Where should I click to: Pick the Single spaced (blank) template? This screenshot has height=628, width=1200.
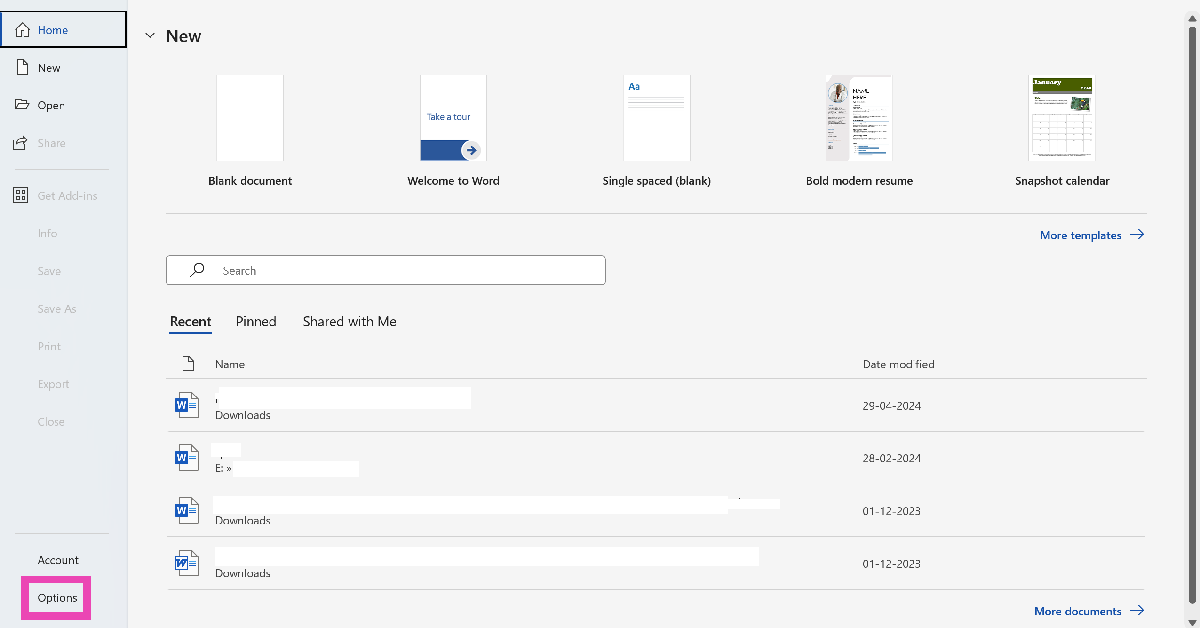tap(656, 118)
